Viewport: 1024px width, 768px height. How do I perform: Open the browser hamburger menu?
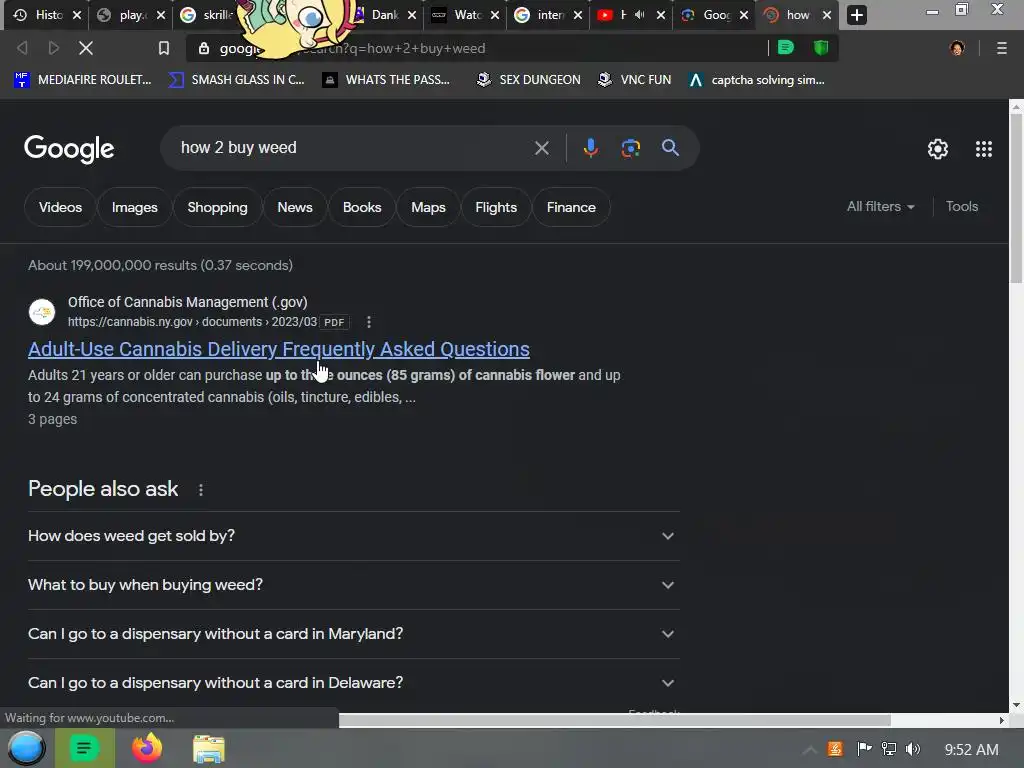(1002, 48)
